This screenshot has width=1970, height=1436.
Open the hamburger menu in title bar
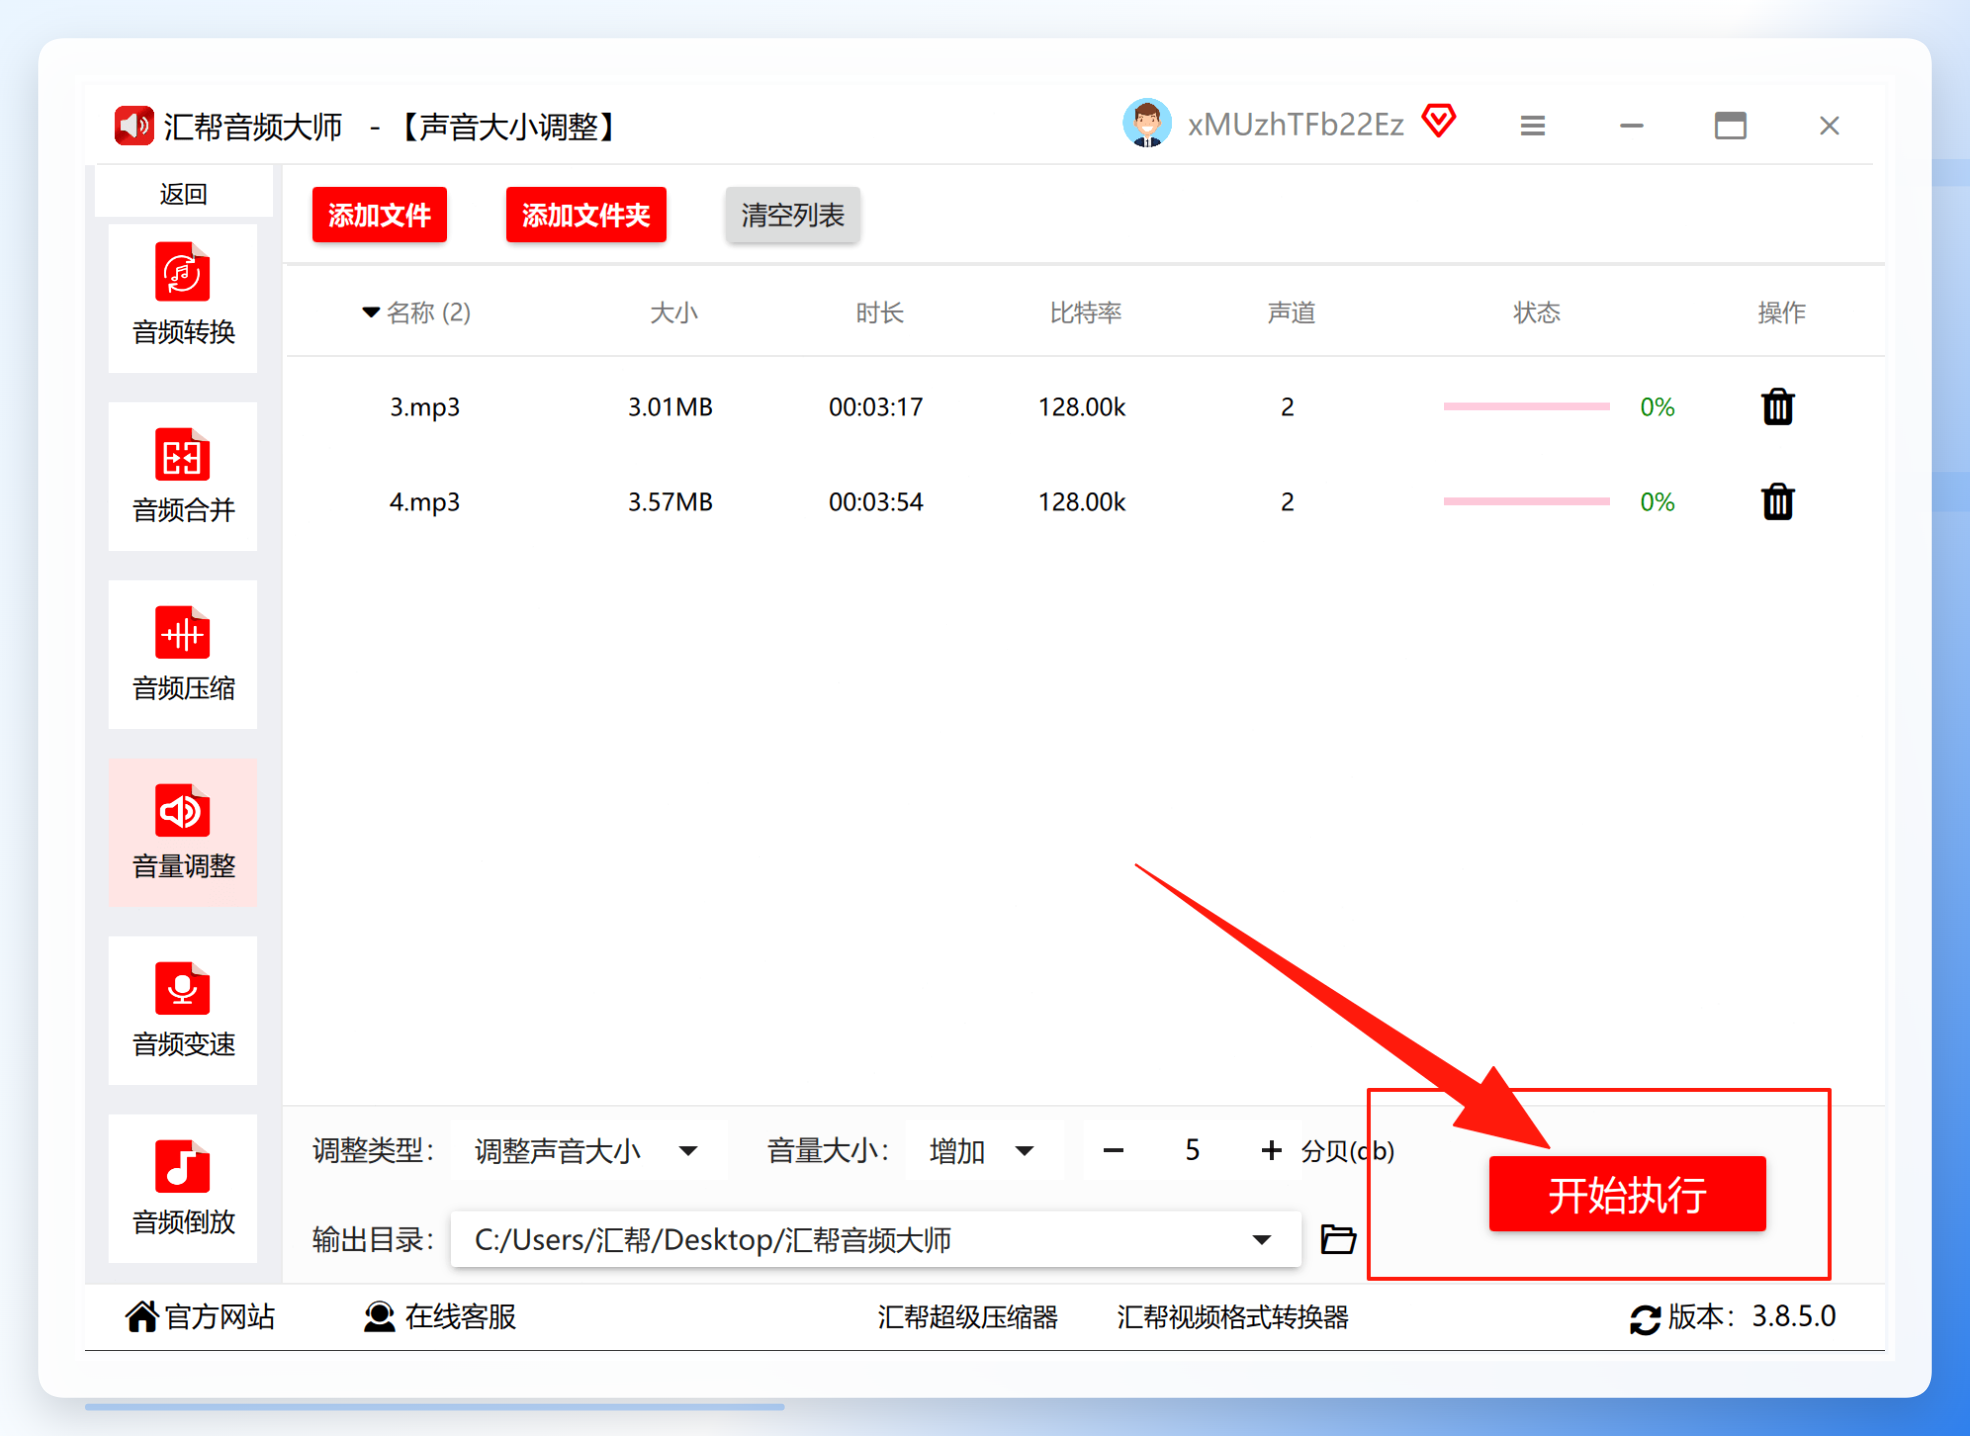(1532, 126)
